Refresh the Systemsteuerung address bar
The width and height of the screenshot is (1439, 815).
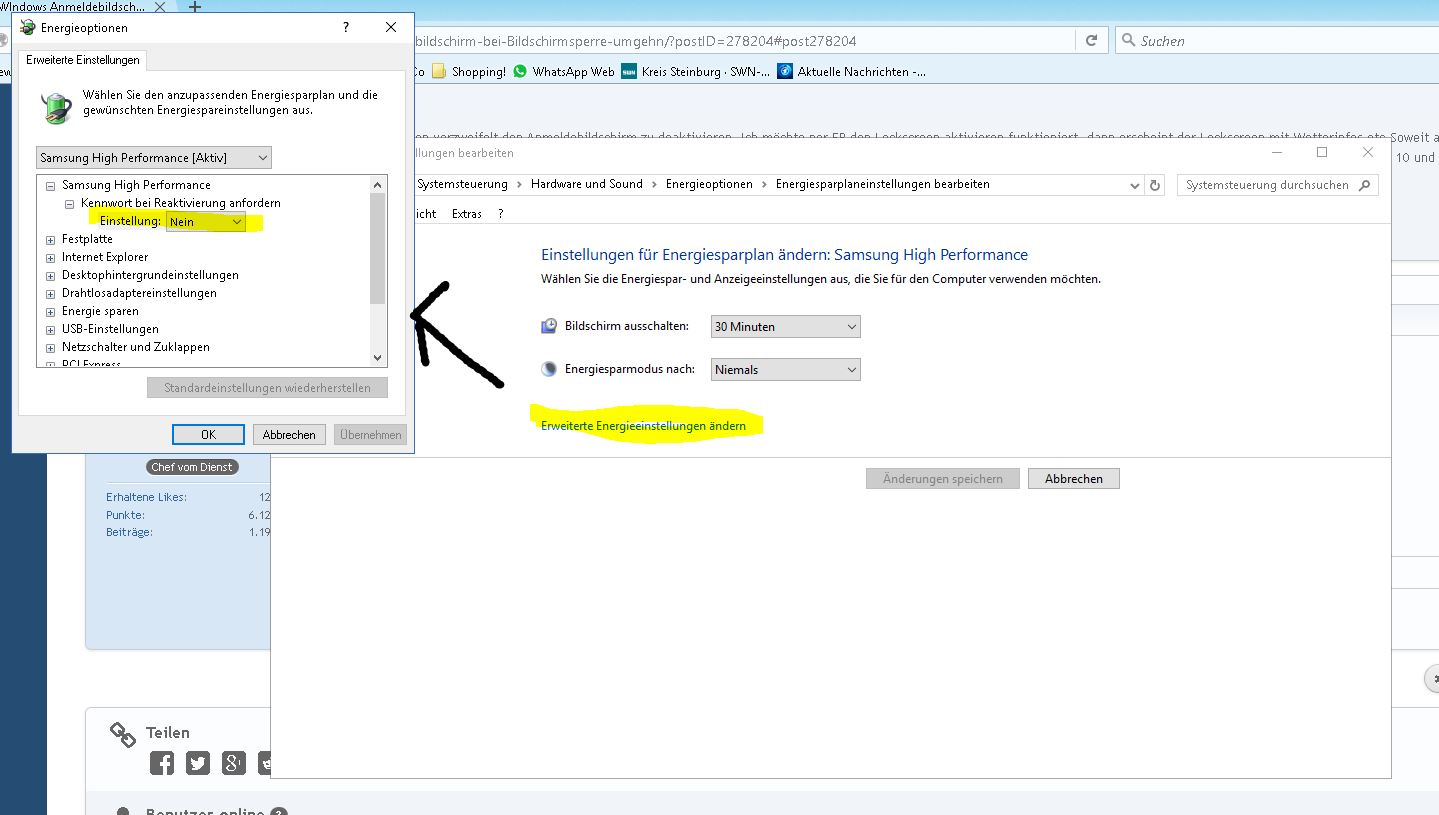[x=1156, y=185]
